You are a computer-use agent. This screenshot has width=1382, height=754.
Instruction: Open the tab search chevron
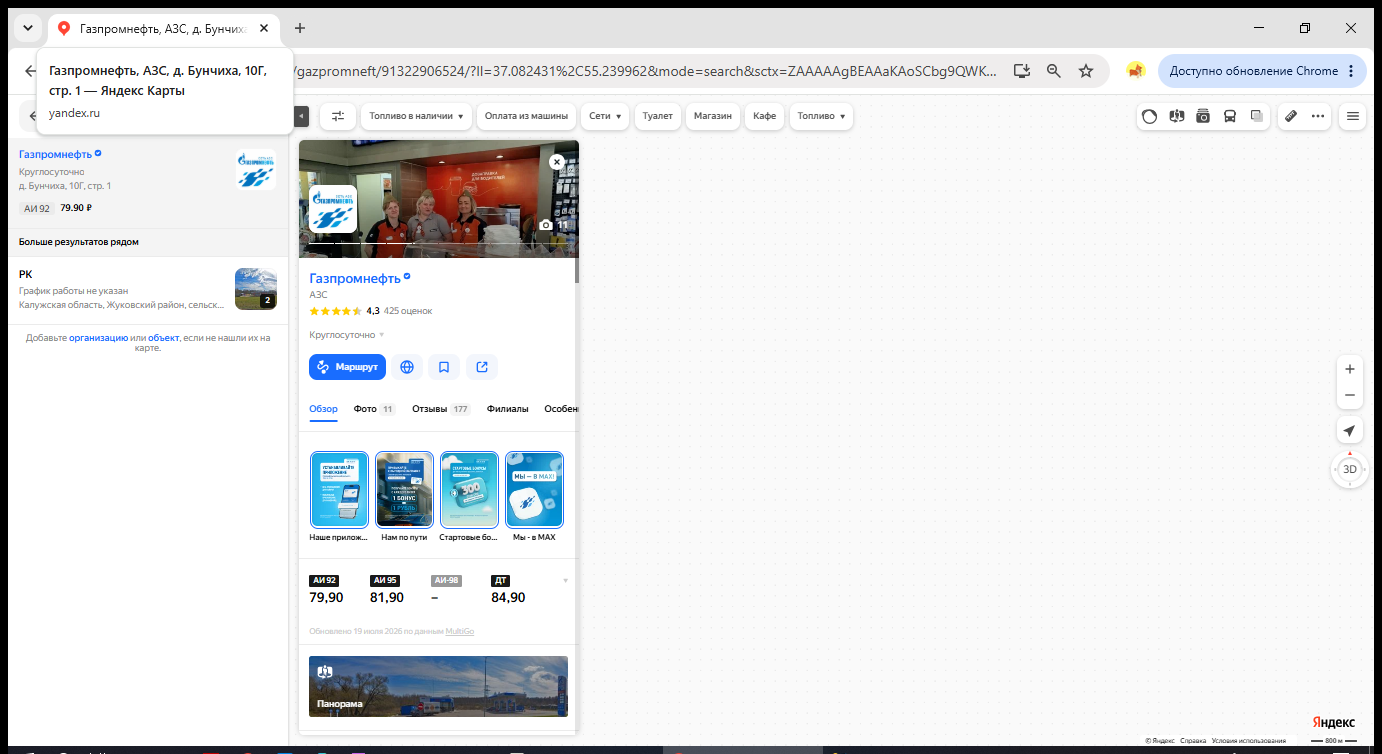pos(28,28)
